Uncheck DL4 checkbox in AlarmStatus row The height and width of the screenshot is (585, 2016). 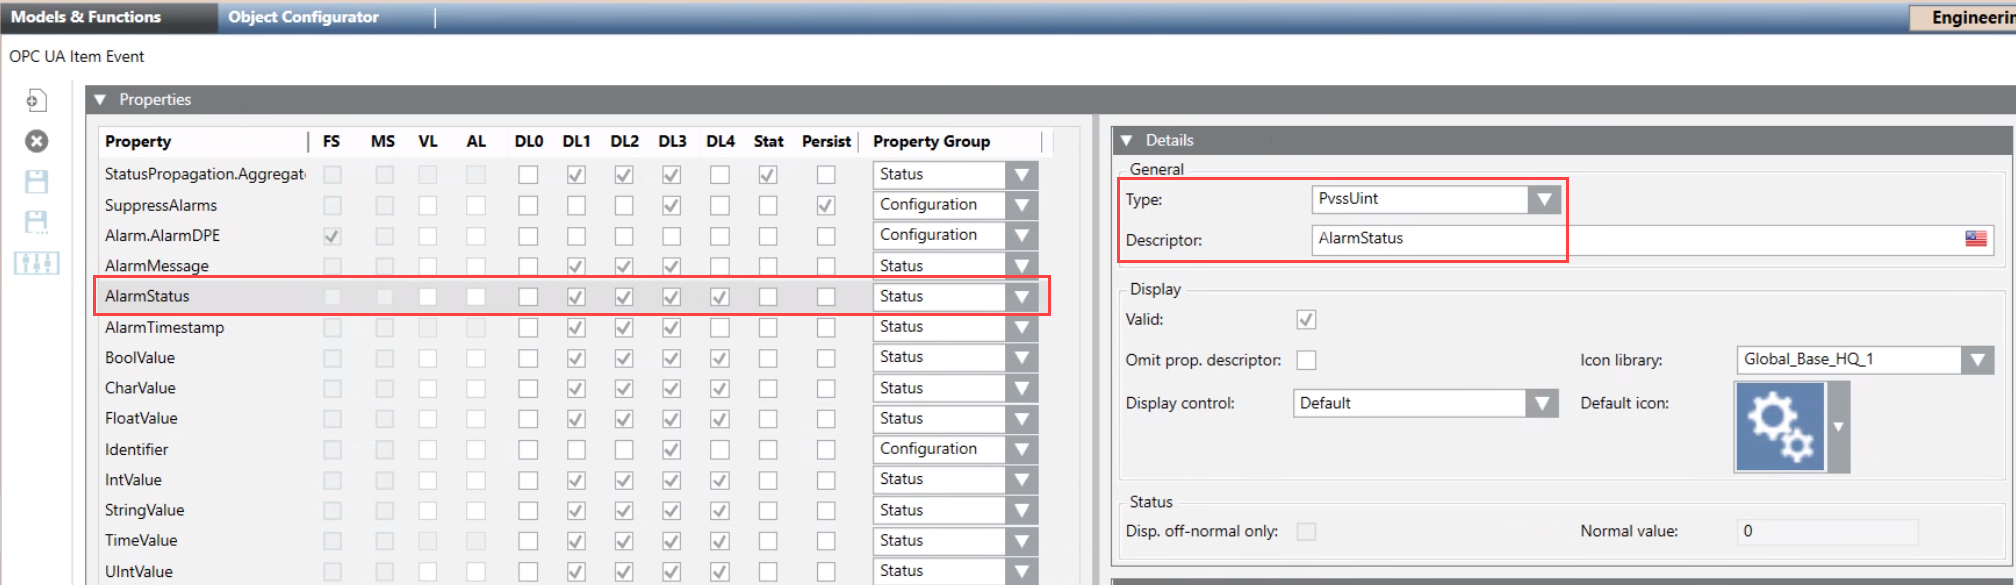tap(719, 297)
